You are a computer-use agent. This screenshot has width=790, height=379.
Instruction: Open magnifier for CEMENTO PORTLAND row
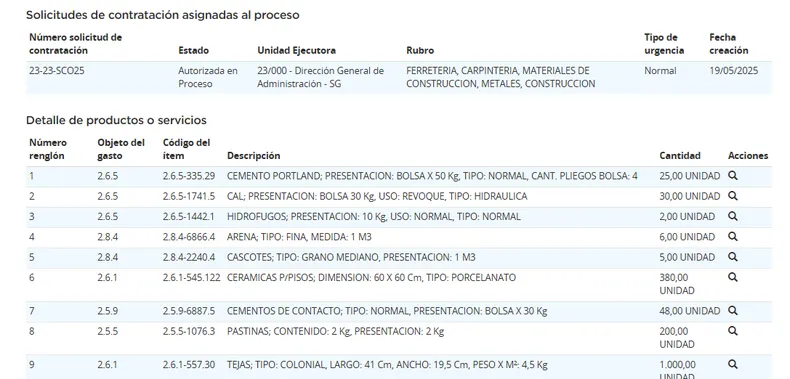tap(733, 176)
